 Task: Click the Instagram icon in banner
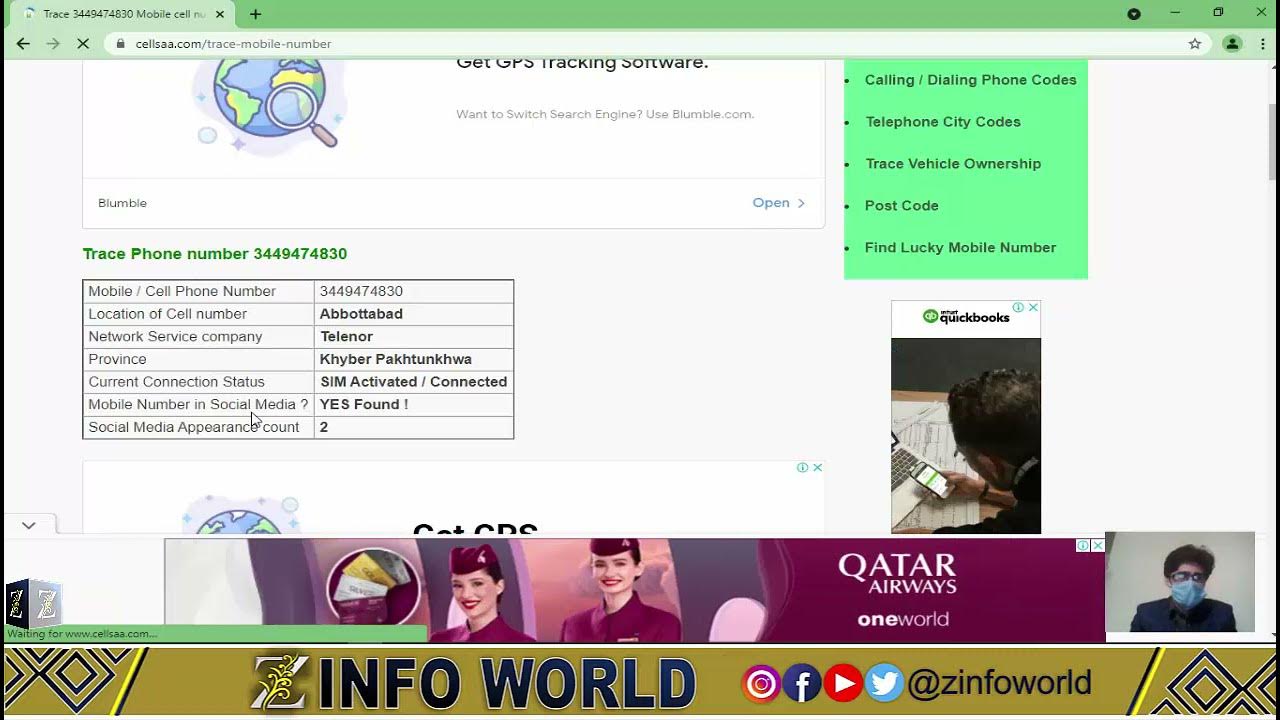(x=761, y=684)
